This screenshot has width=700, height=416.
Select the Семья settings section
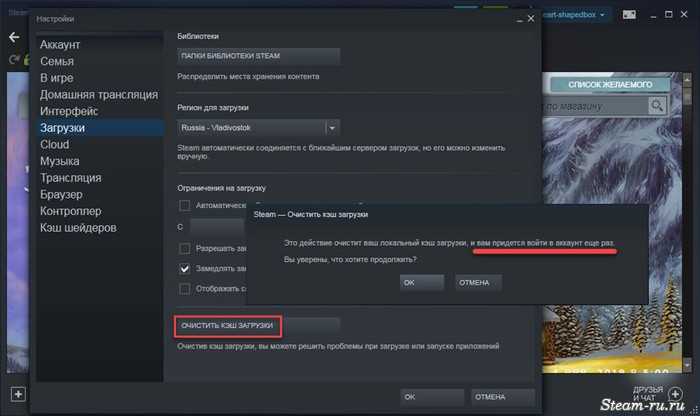(99, 61)
